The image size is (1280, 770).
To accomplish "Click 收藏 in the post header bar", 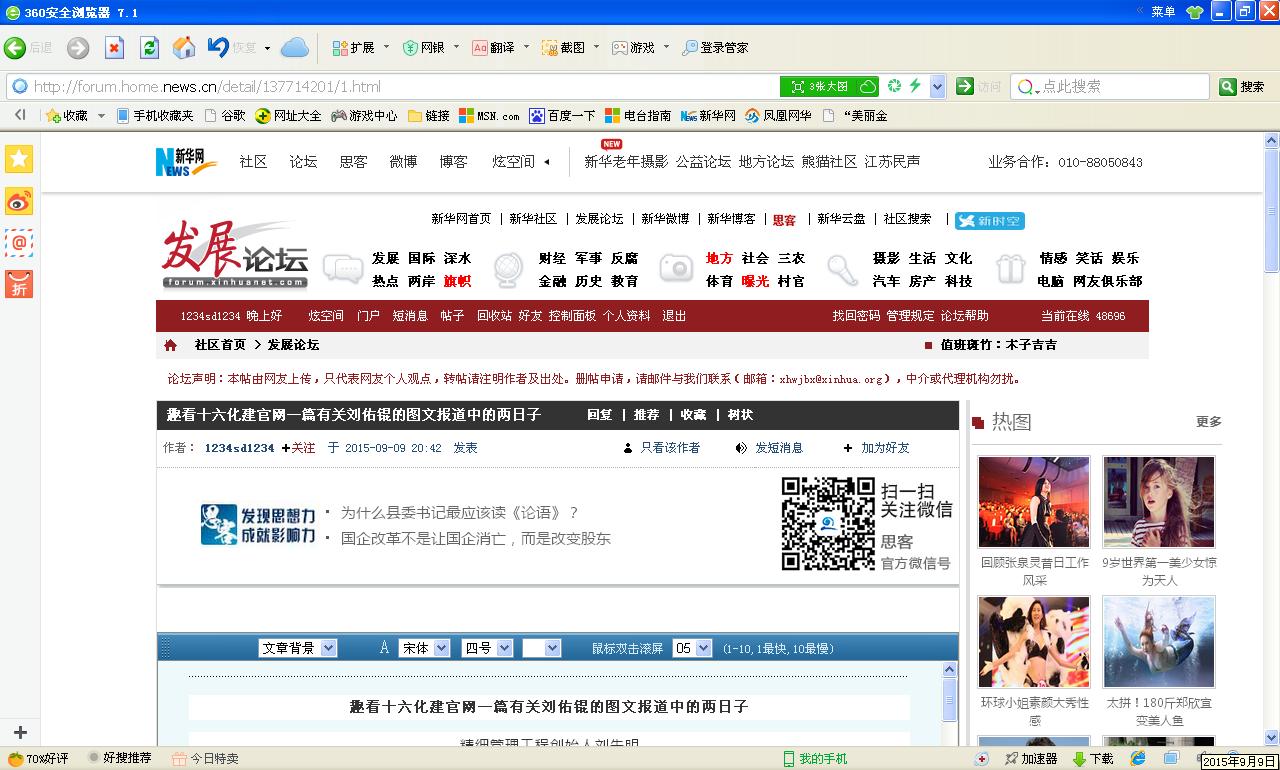I will [693, 414].
